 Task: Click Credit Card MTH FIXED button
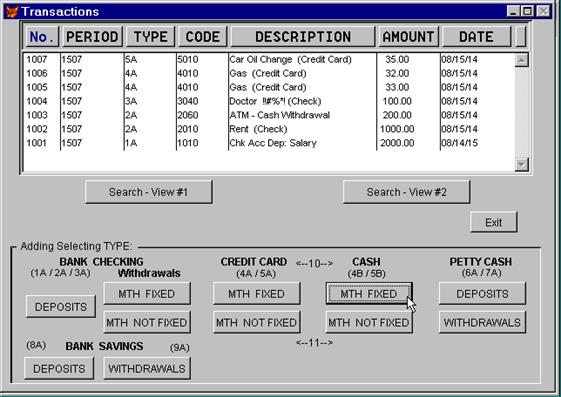[257, 294]
